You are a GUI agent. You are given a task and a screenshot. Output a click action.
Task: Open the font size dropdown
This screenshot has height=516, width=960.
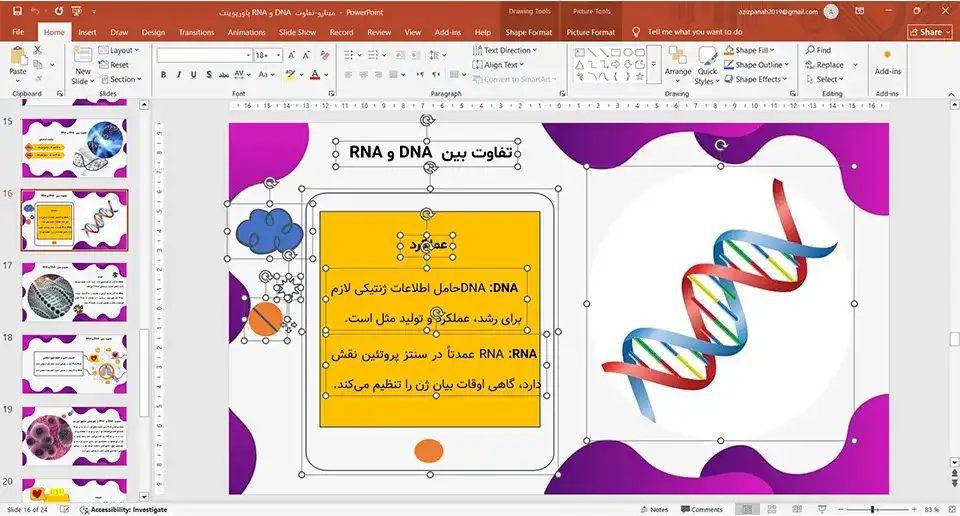[279, 55]
